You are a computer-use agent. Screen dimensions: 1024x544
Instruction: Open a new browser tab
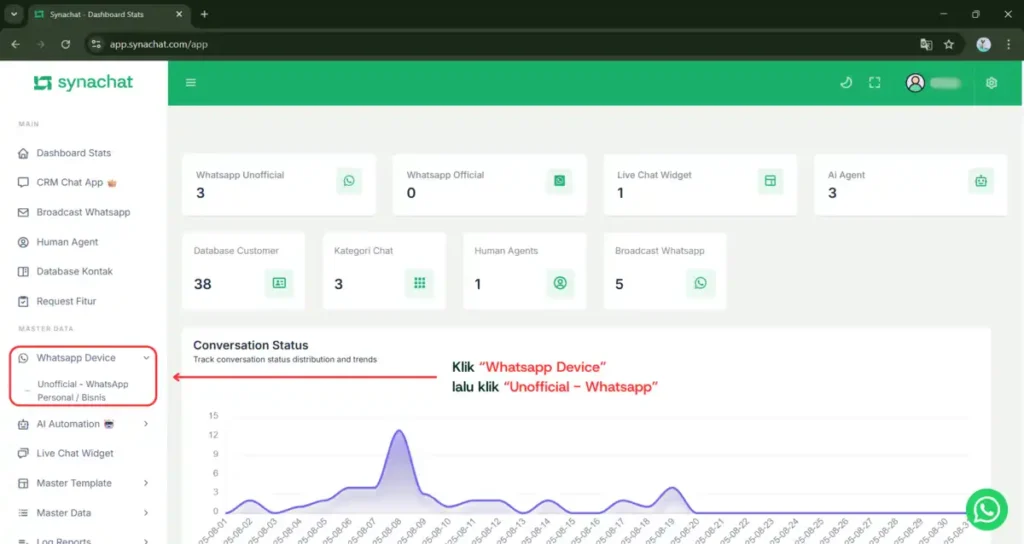click(204, 14)
